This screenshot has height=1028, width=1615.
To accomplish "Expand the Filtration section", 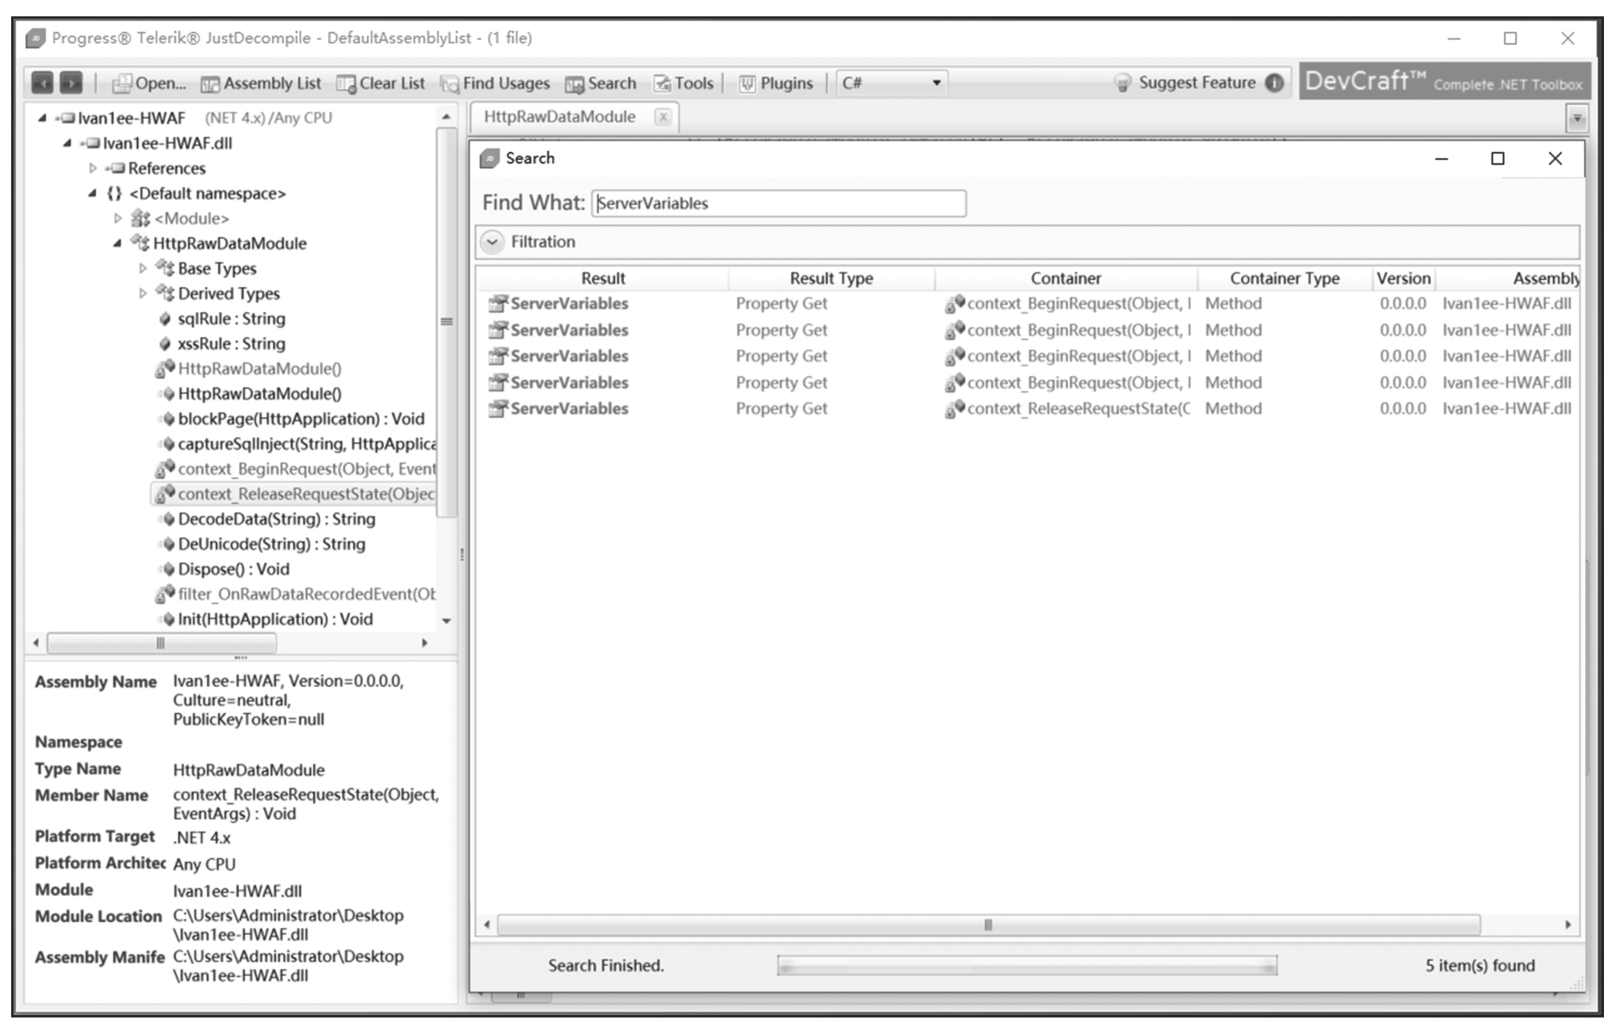I will tap(492, 242).
